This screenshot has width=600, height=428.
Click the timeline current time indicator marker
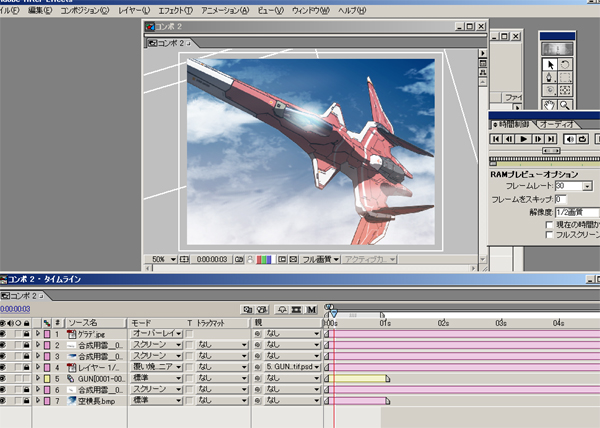[x=333, y=314]
